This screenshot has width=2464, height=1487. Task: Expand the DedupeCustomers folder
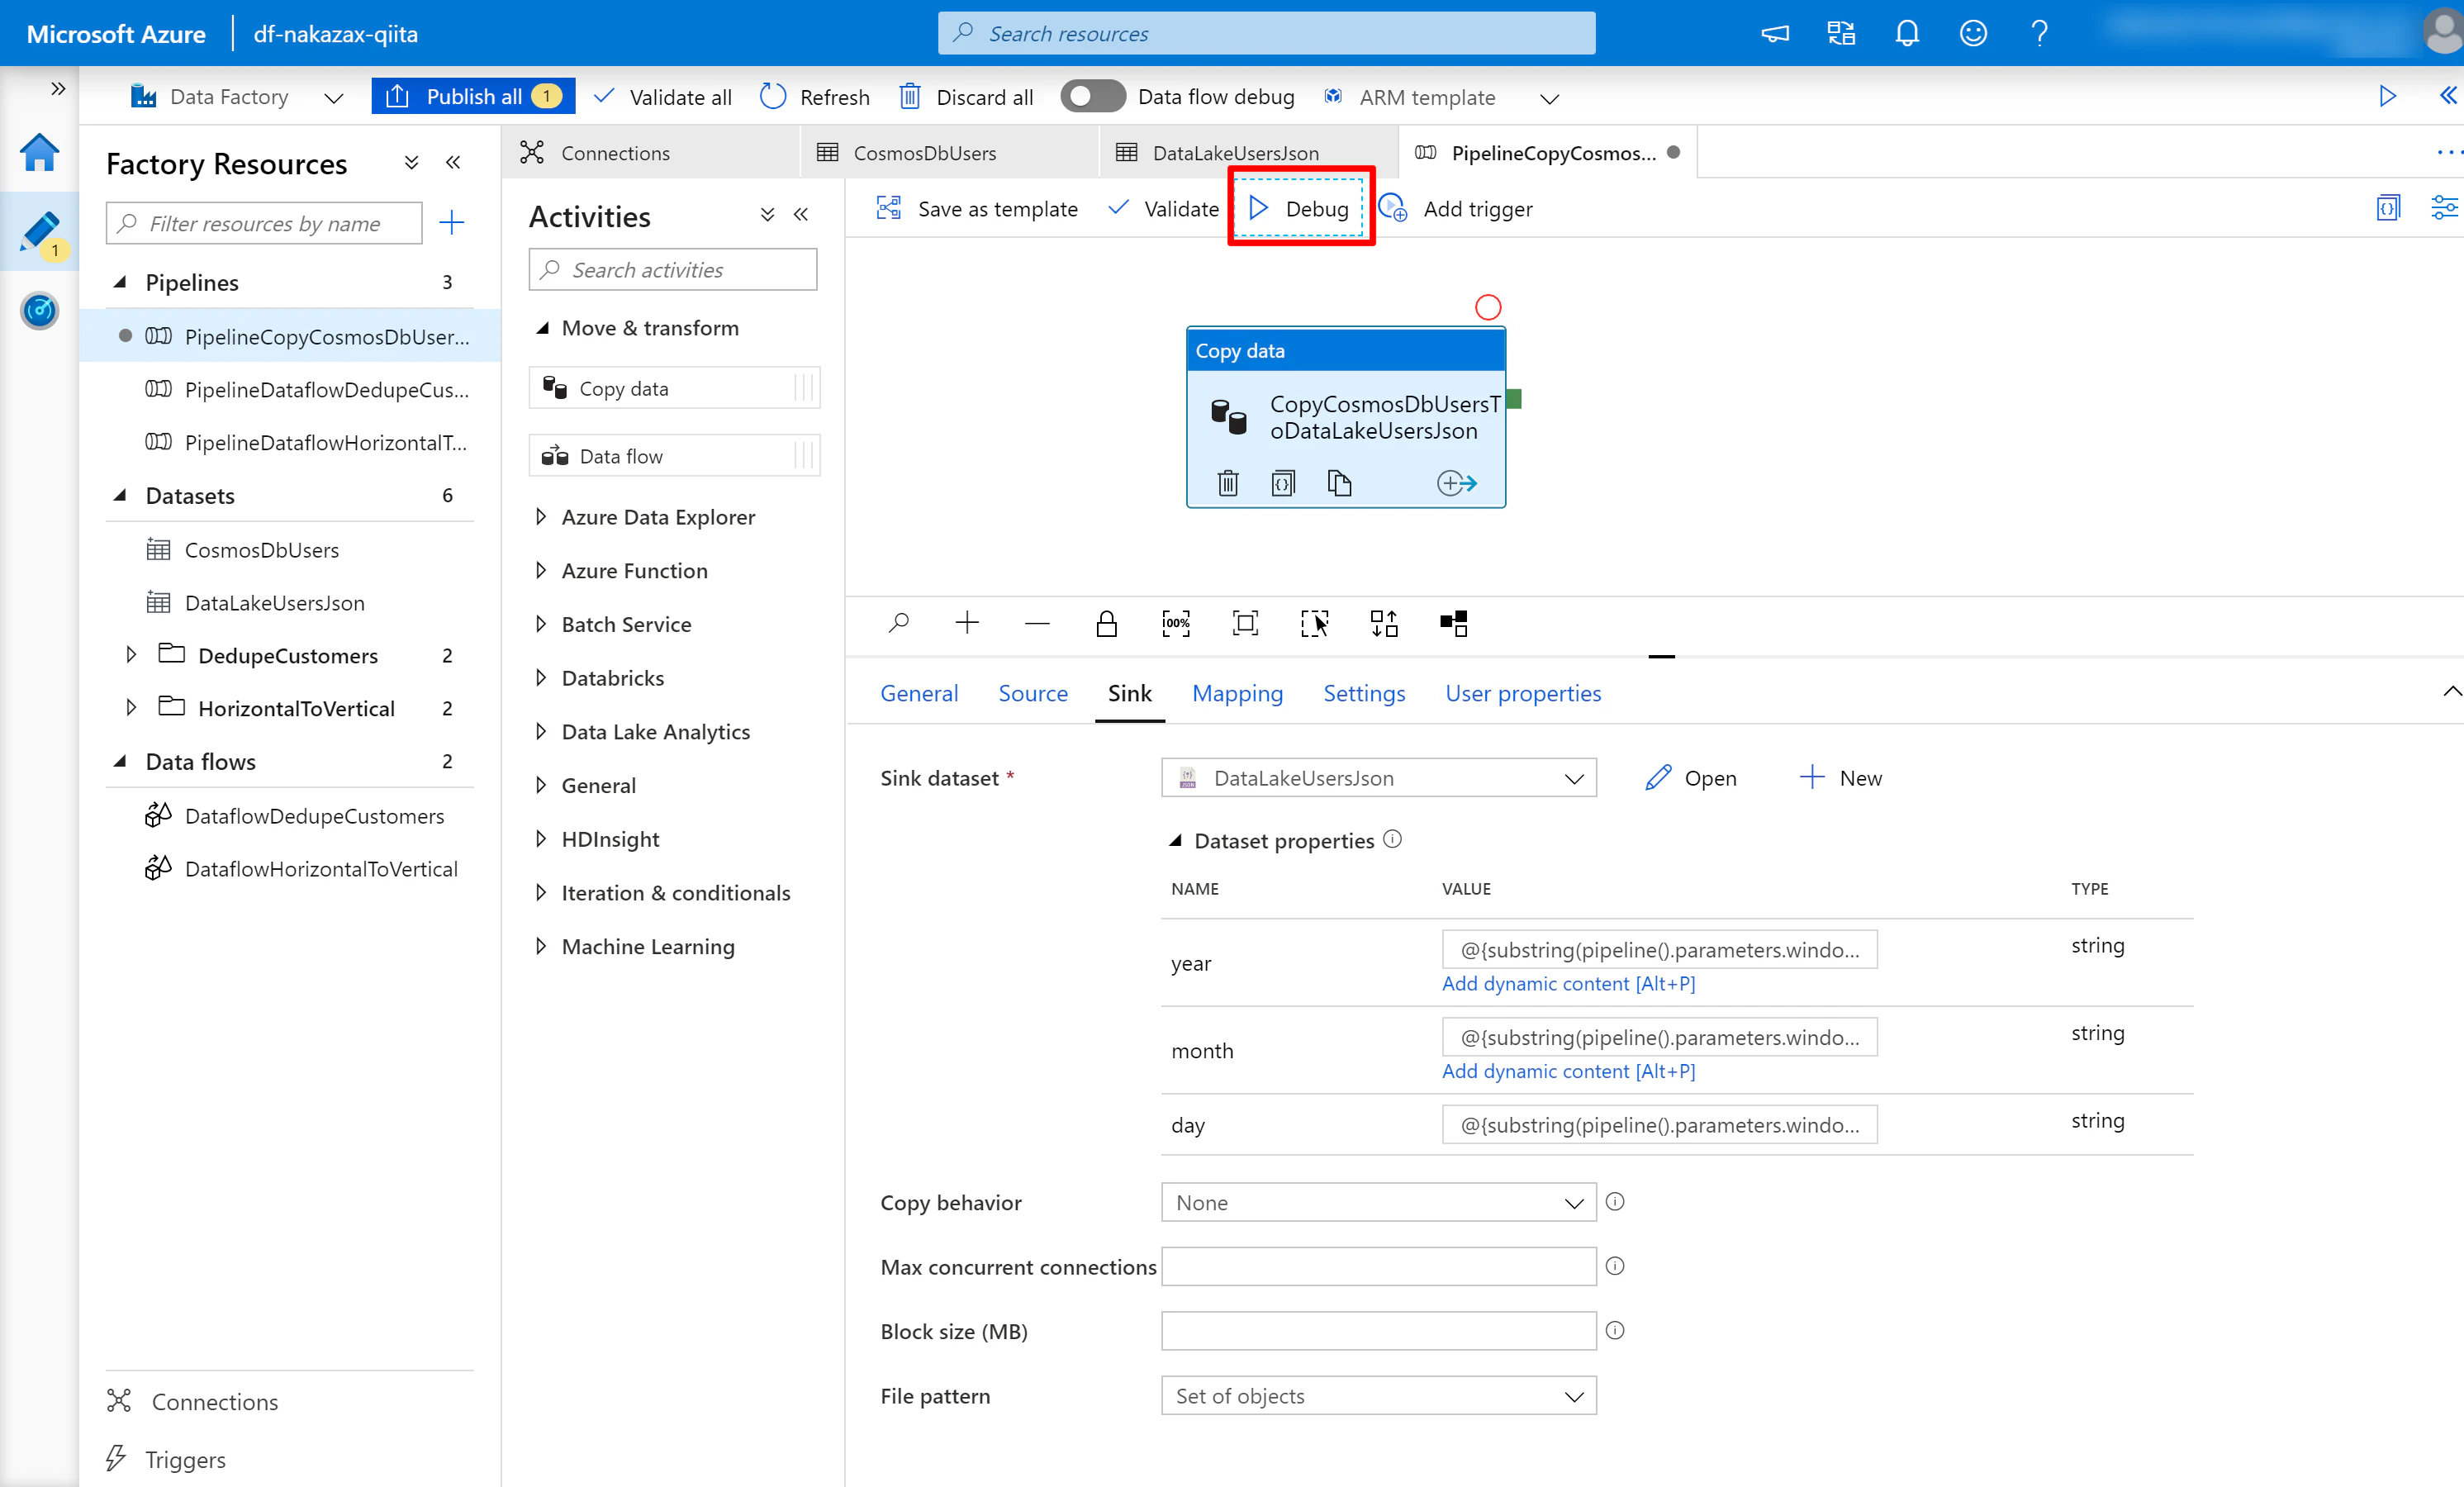pyautogui.click(x=131, y=655)
